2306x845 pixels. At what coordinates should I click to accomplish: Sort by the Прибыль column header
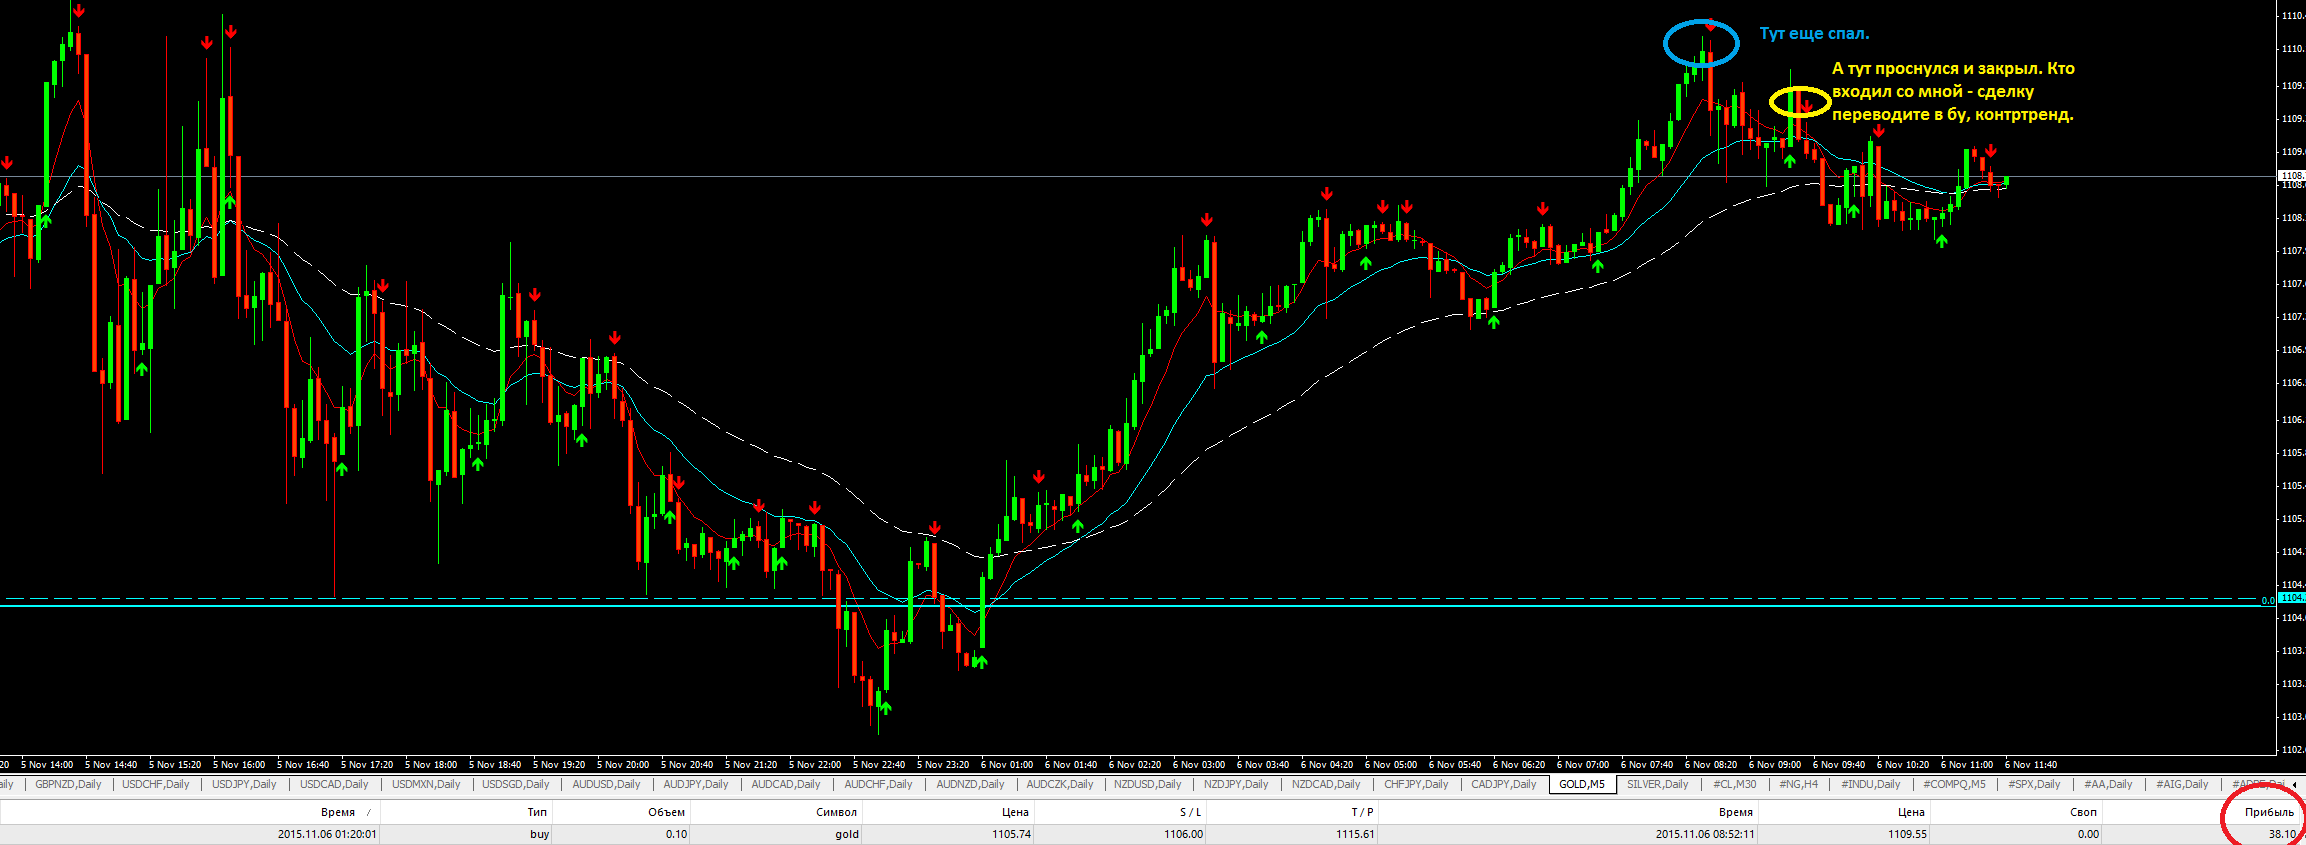tap(2269, 812)
